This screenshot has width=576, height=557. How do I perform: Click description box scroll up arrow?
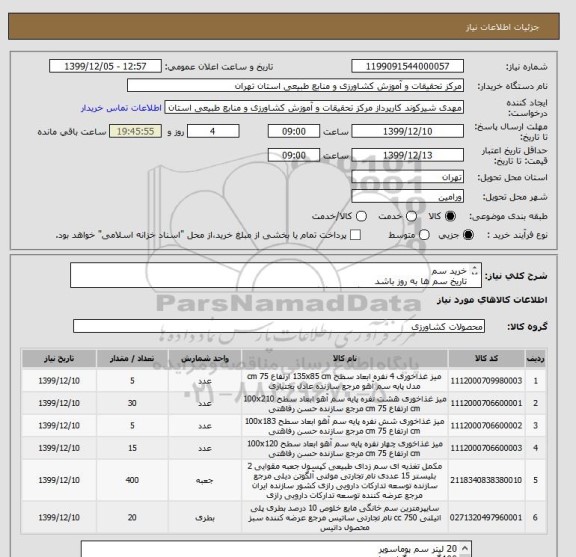pyautogui.click(x=475, y=268)
